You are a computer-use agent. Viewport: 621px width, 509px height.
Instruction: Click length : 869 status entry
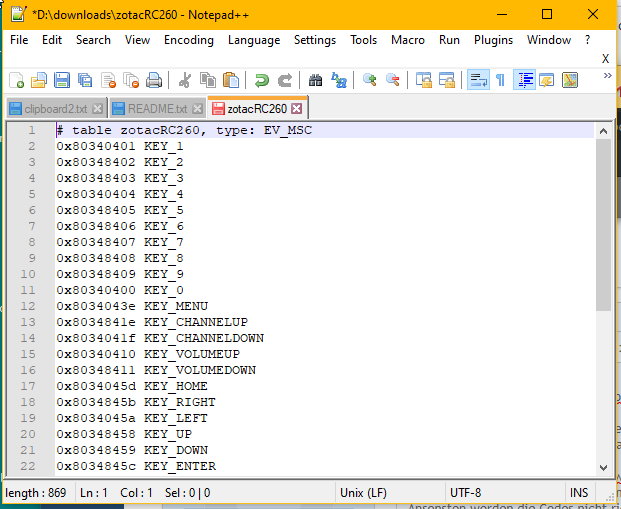(x=36, y=493)
